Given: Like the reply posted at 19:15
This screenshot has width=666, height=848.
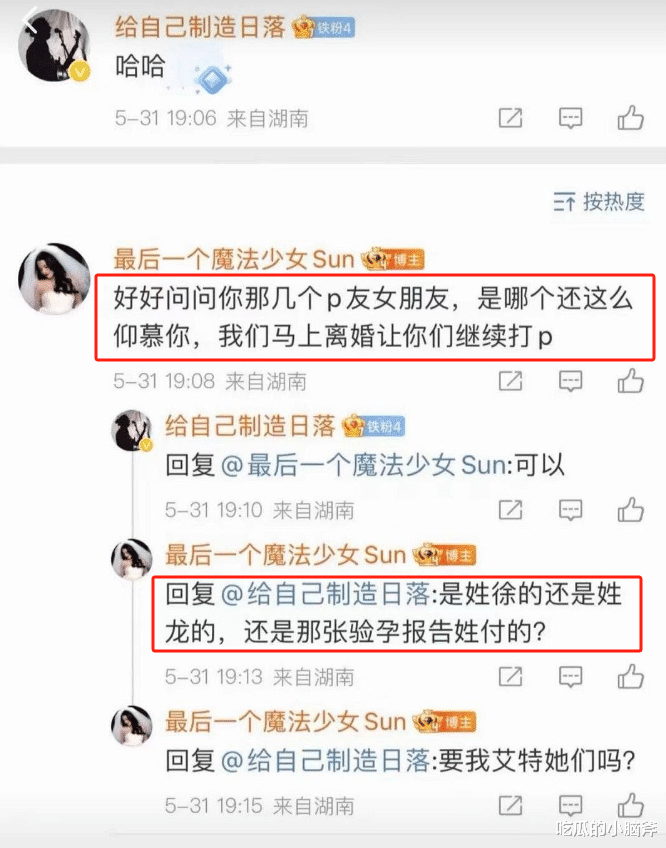Looking at the screenshot, I should tap(630, 805).
